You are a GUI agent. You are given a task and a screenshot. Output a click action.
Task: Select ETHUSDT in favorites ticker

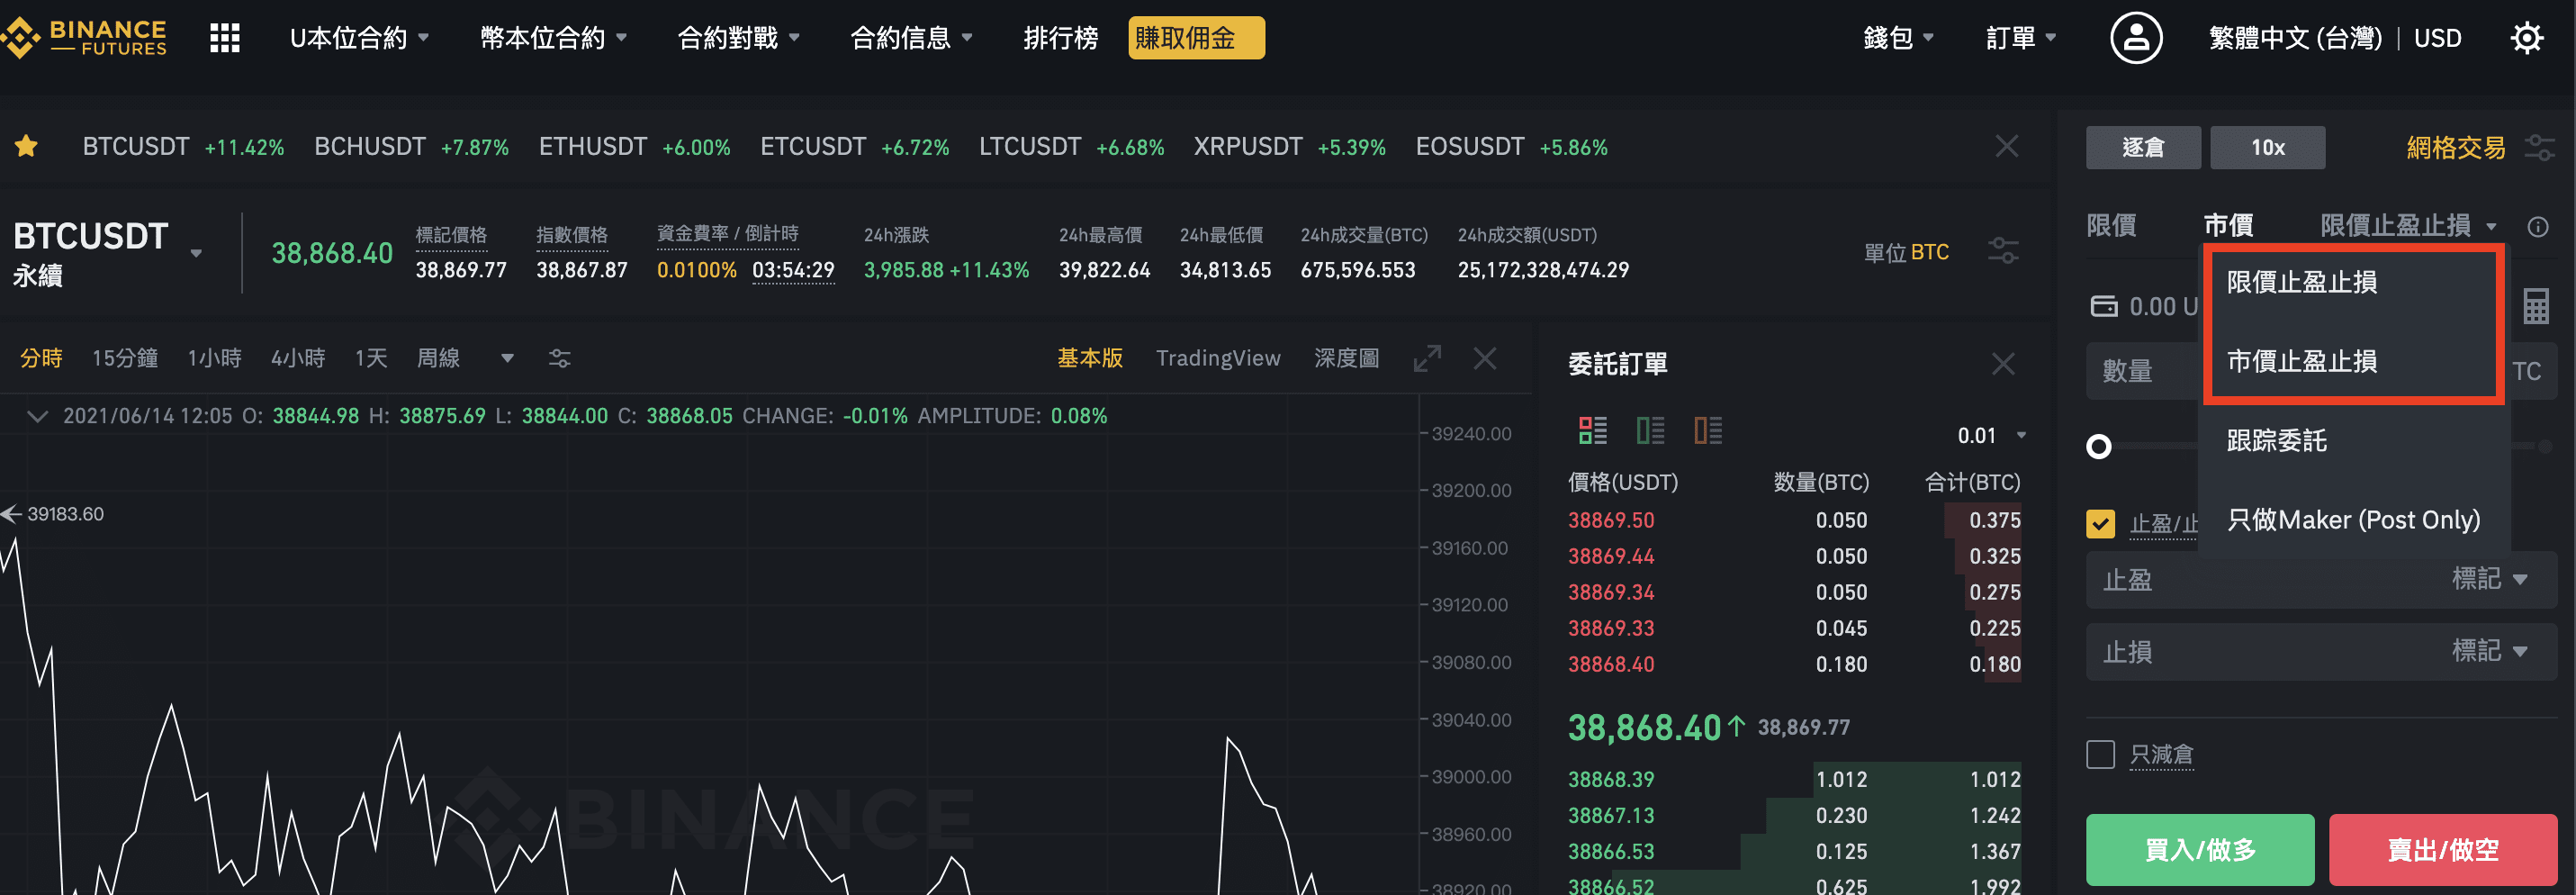634,147
